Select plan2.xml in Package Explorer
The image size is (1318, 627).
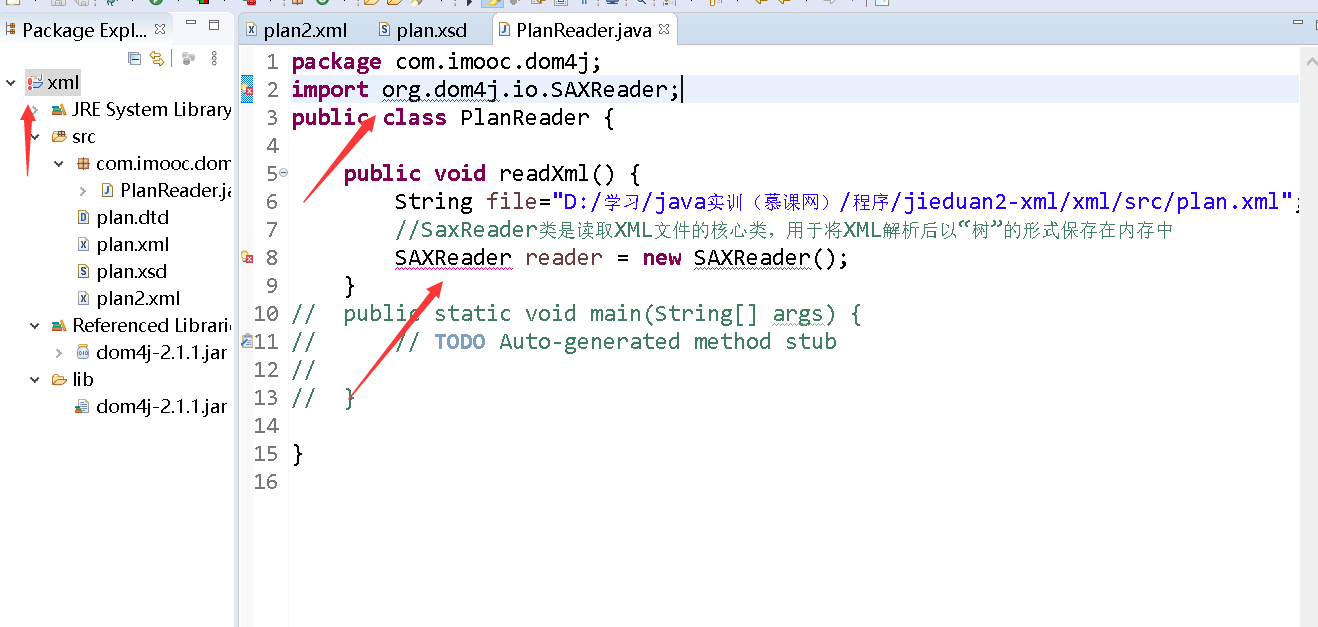[x=138, y=299]
